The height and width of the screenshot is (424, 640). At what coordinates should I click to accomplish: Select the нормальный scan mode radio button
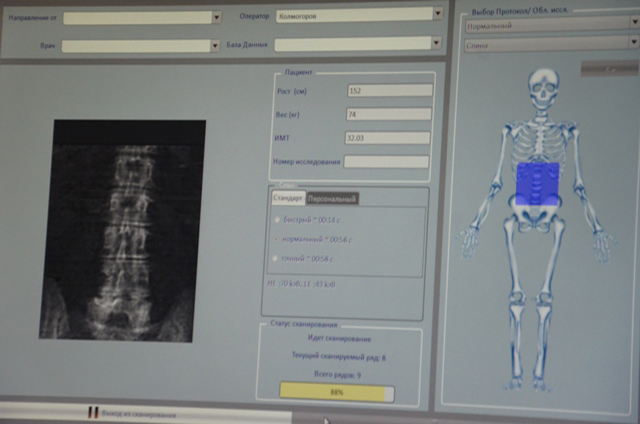pyautogui.click(x=277, y=240)
